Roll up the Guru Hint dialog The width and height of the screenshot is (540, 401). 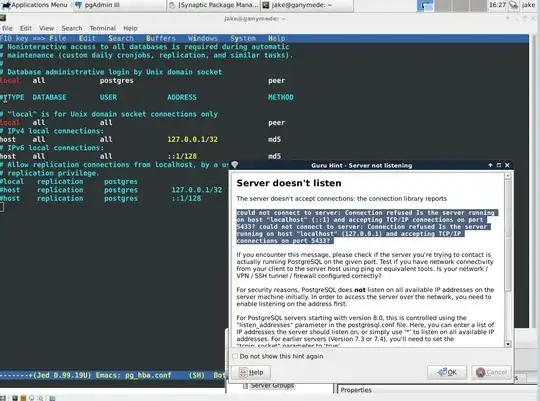490,165
